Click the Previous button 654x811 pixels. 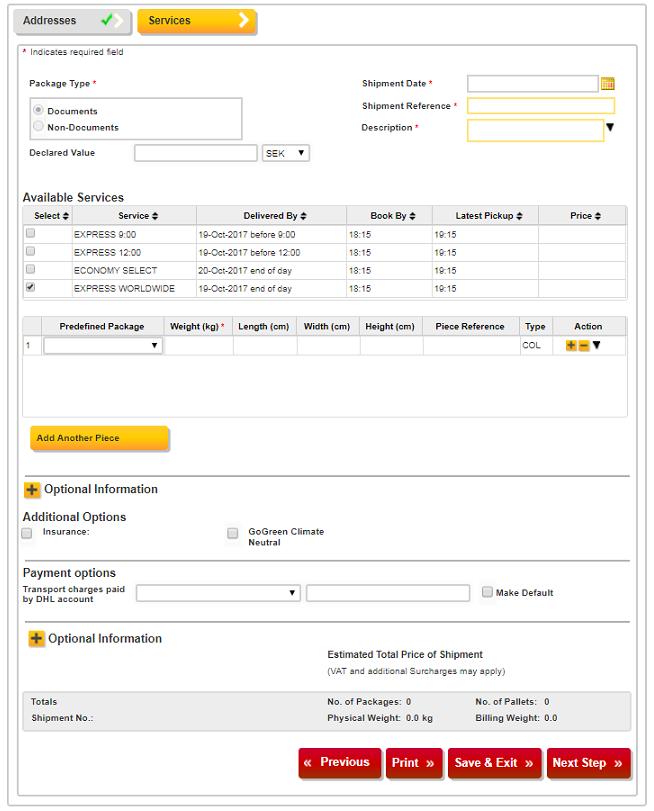[x=339, y=762]
